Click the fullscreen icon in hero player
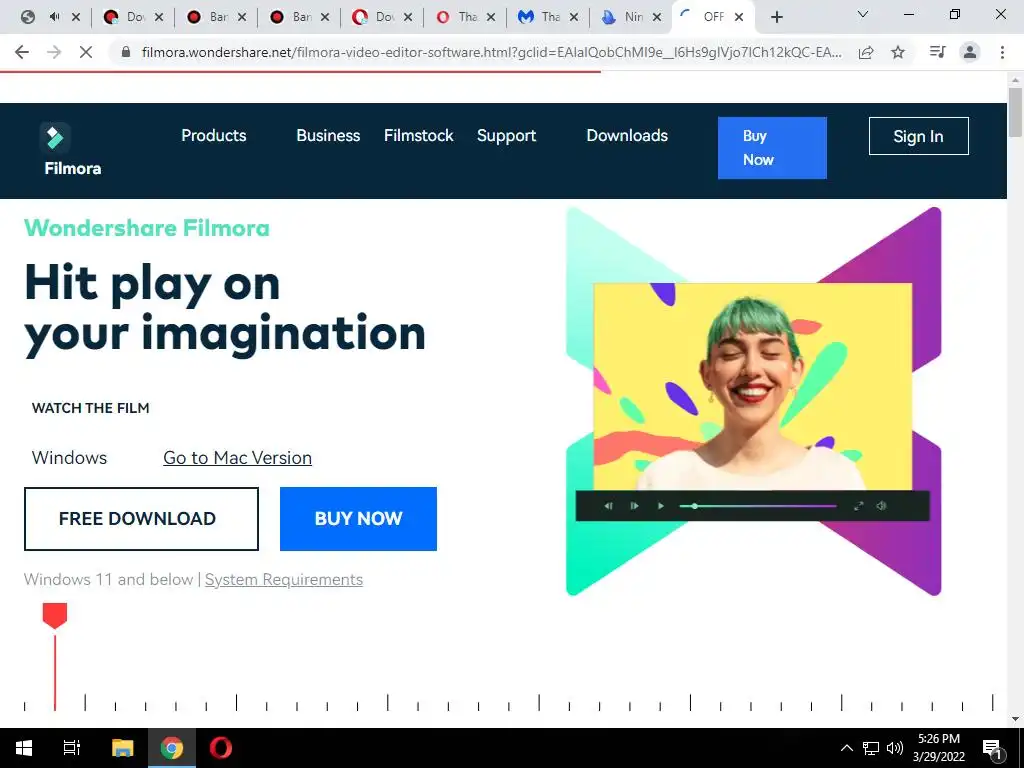The image size is (1024, 768). (859, 506)
